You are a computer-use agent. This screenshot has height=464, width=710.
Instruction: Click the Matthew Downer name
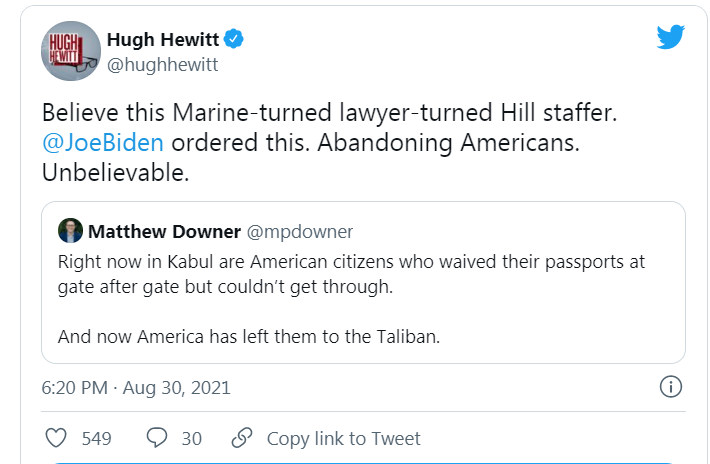(x=165, y=231)
